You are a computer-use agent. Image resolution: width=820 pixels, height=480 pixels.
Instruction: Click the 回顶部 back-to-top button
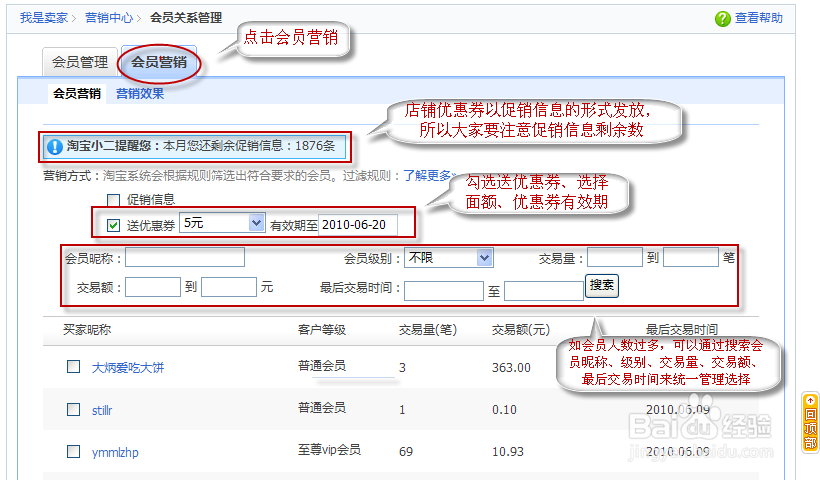coord(810,422)
